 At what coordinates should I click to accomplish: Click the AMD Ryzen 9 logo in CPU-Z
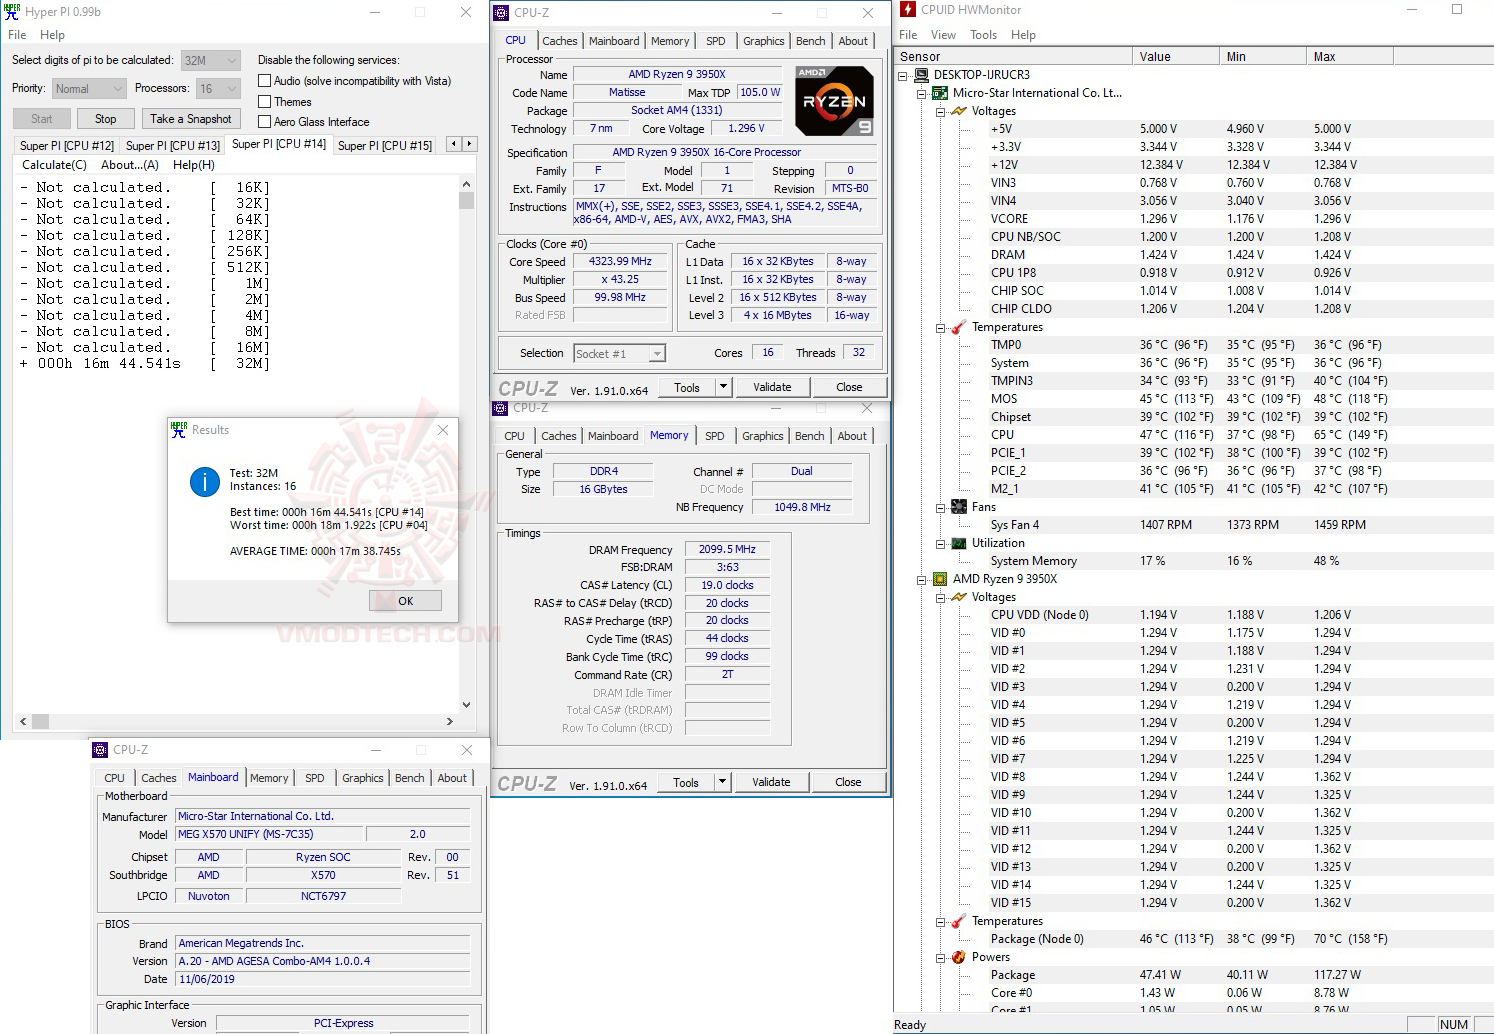click(x=834, y=100)
